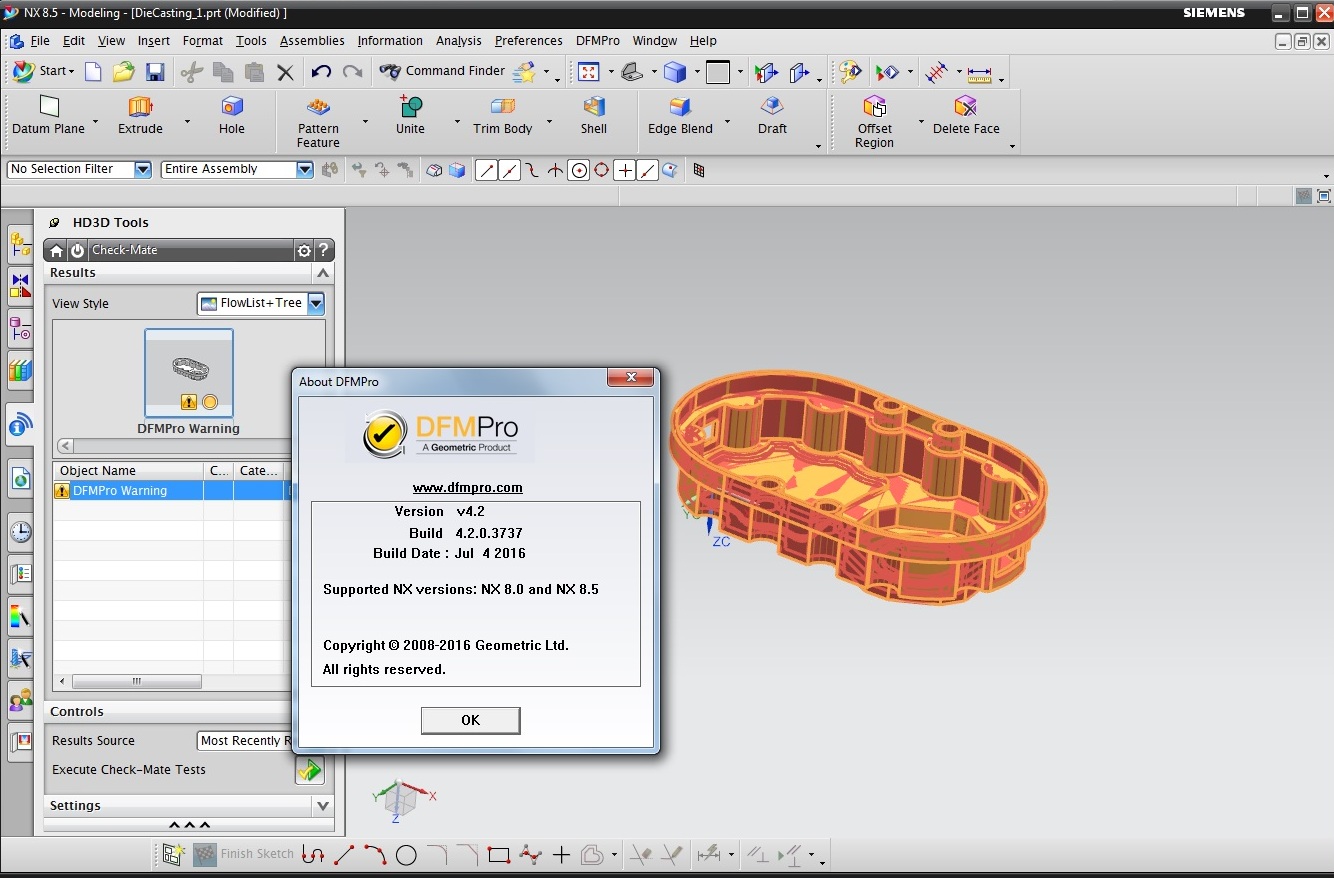This screenshot has height=878, width=1334.
Task: Expand the Settings section
Action: pyautogui.click(x=323, y=805)
